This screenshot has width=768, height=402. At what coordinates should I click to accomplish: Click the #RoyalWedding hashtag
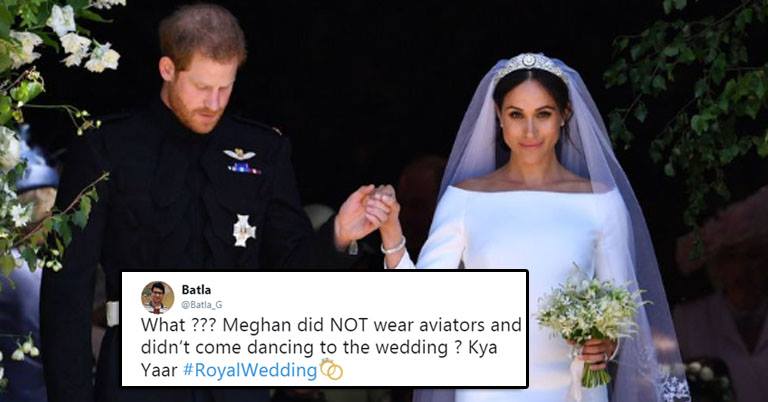250,370
